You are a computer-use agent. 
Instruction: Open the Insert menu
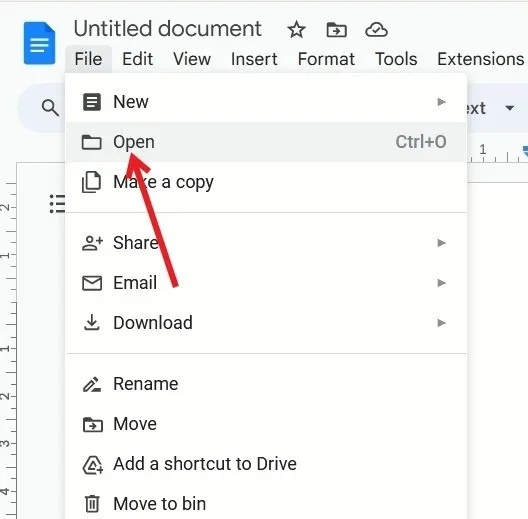(254, 59)
